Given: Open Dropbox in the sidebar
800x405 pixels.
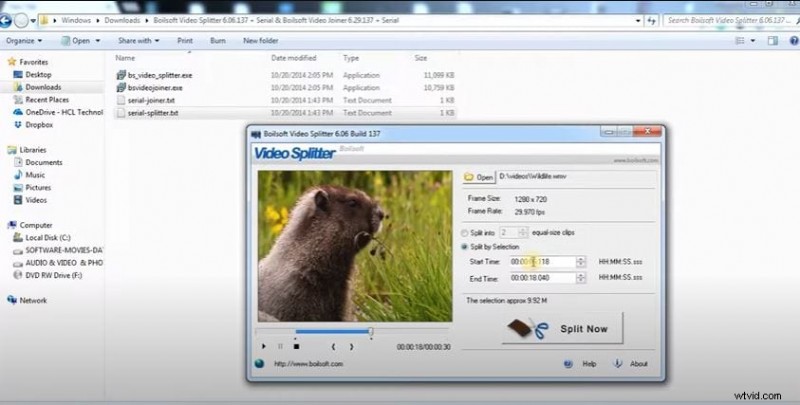Looking at the screenshot, I should (39, 124).
